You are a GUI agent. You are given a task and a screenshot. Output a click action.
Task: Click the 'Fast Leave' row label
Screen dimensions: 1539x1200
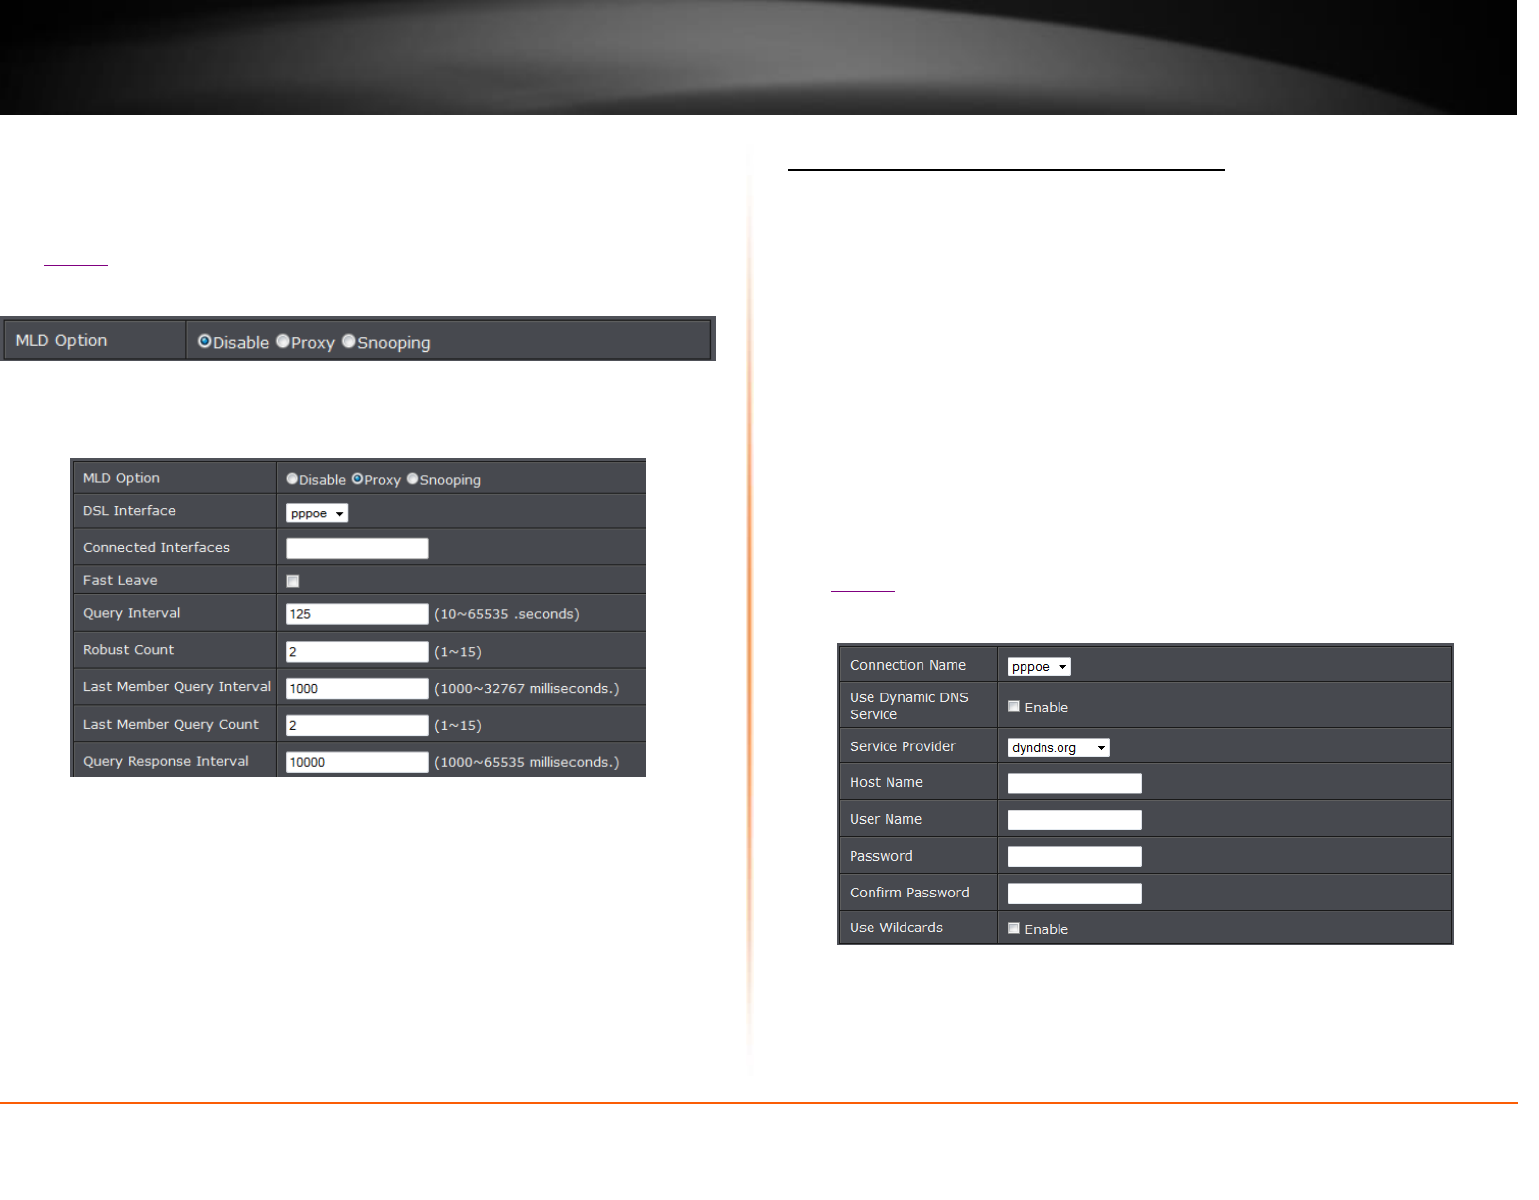(x=120, y=580)
